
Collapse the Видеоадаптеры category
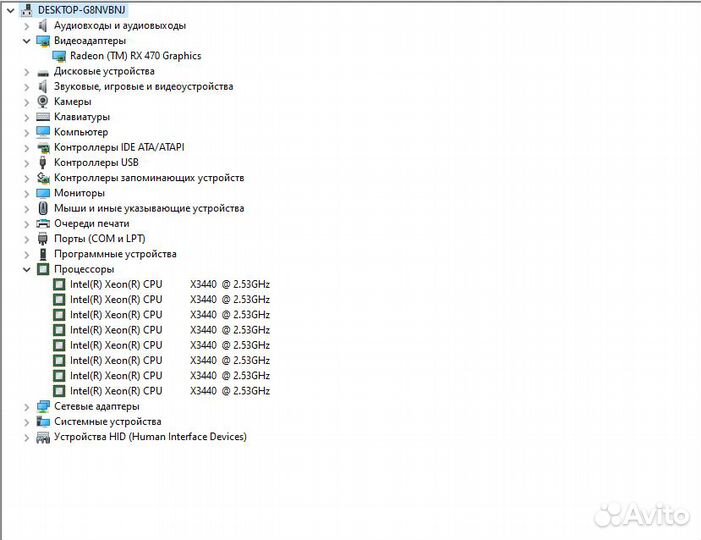pyautogui.click(x=26, y=41)
